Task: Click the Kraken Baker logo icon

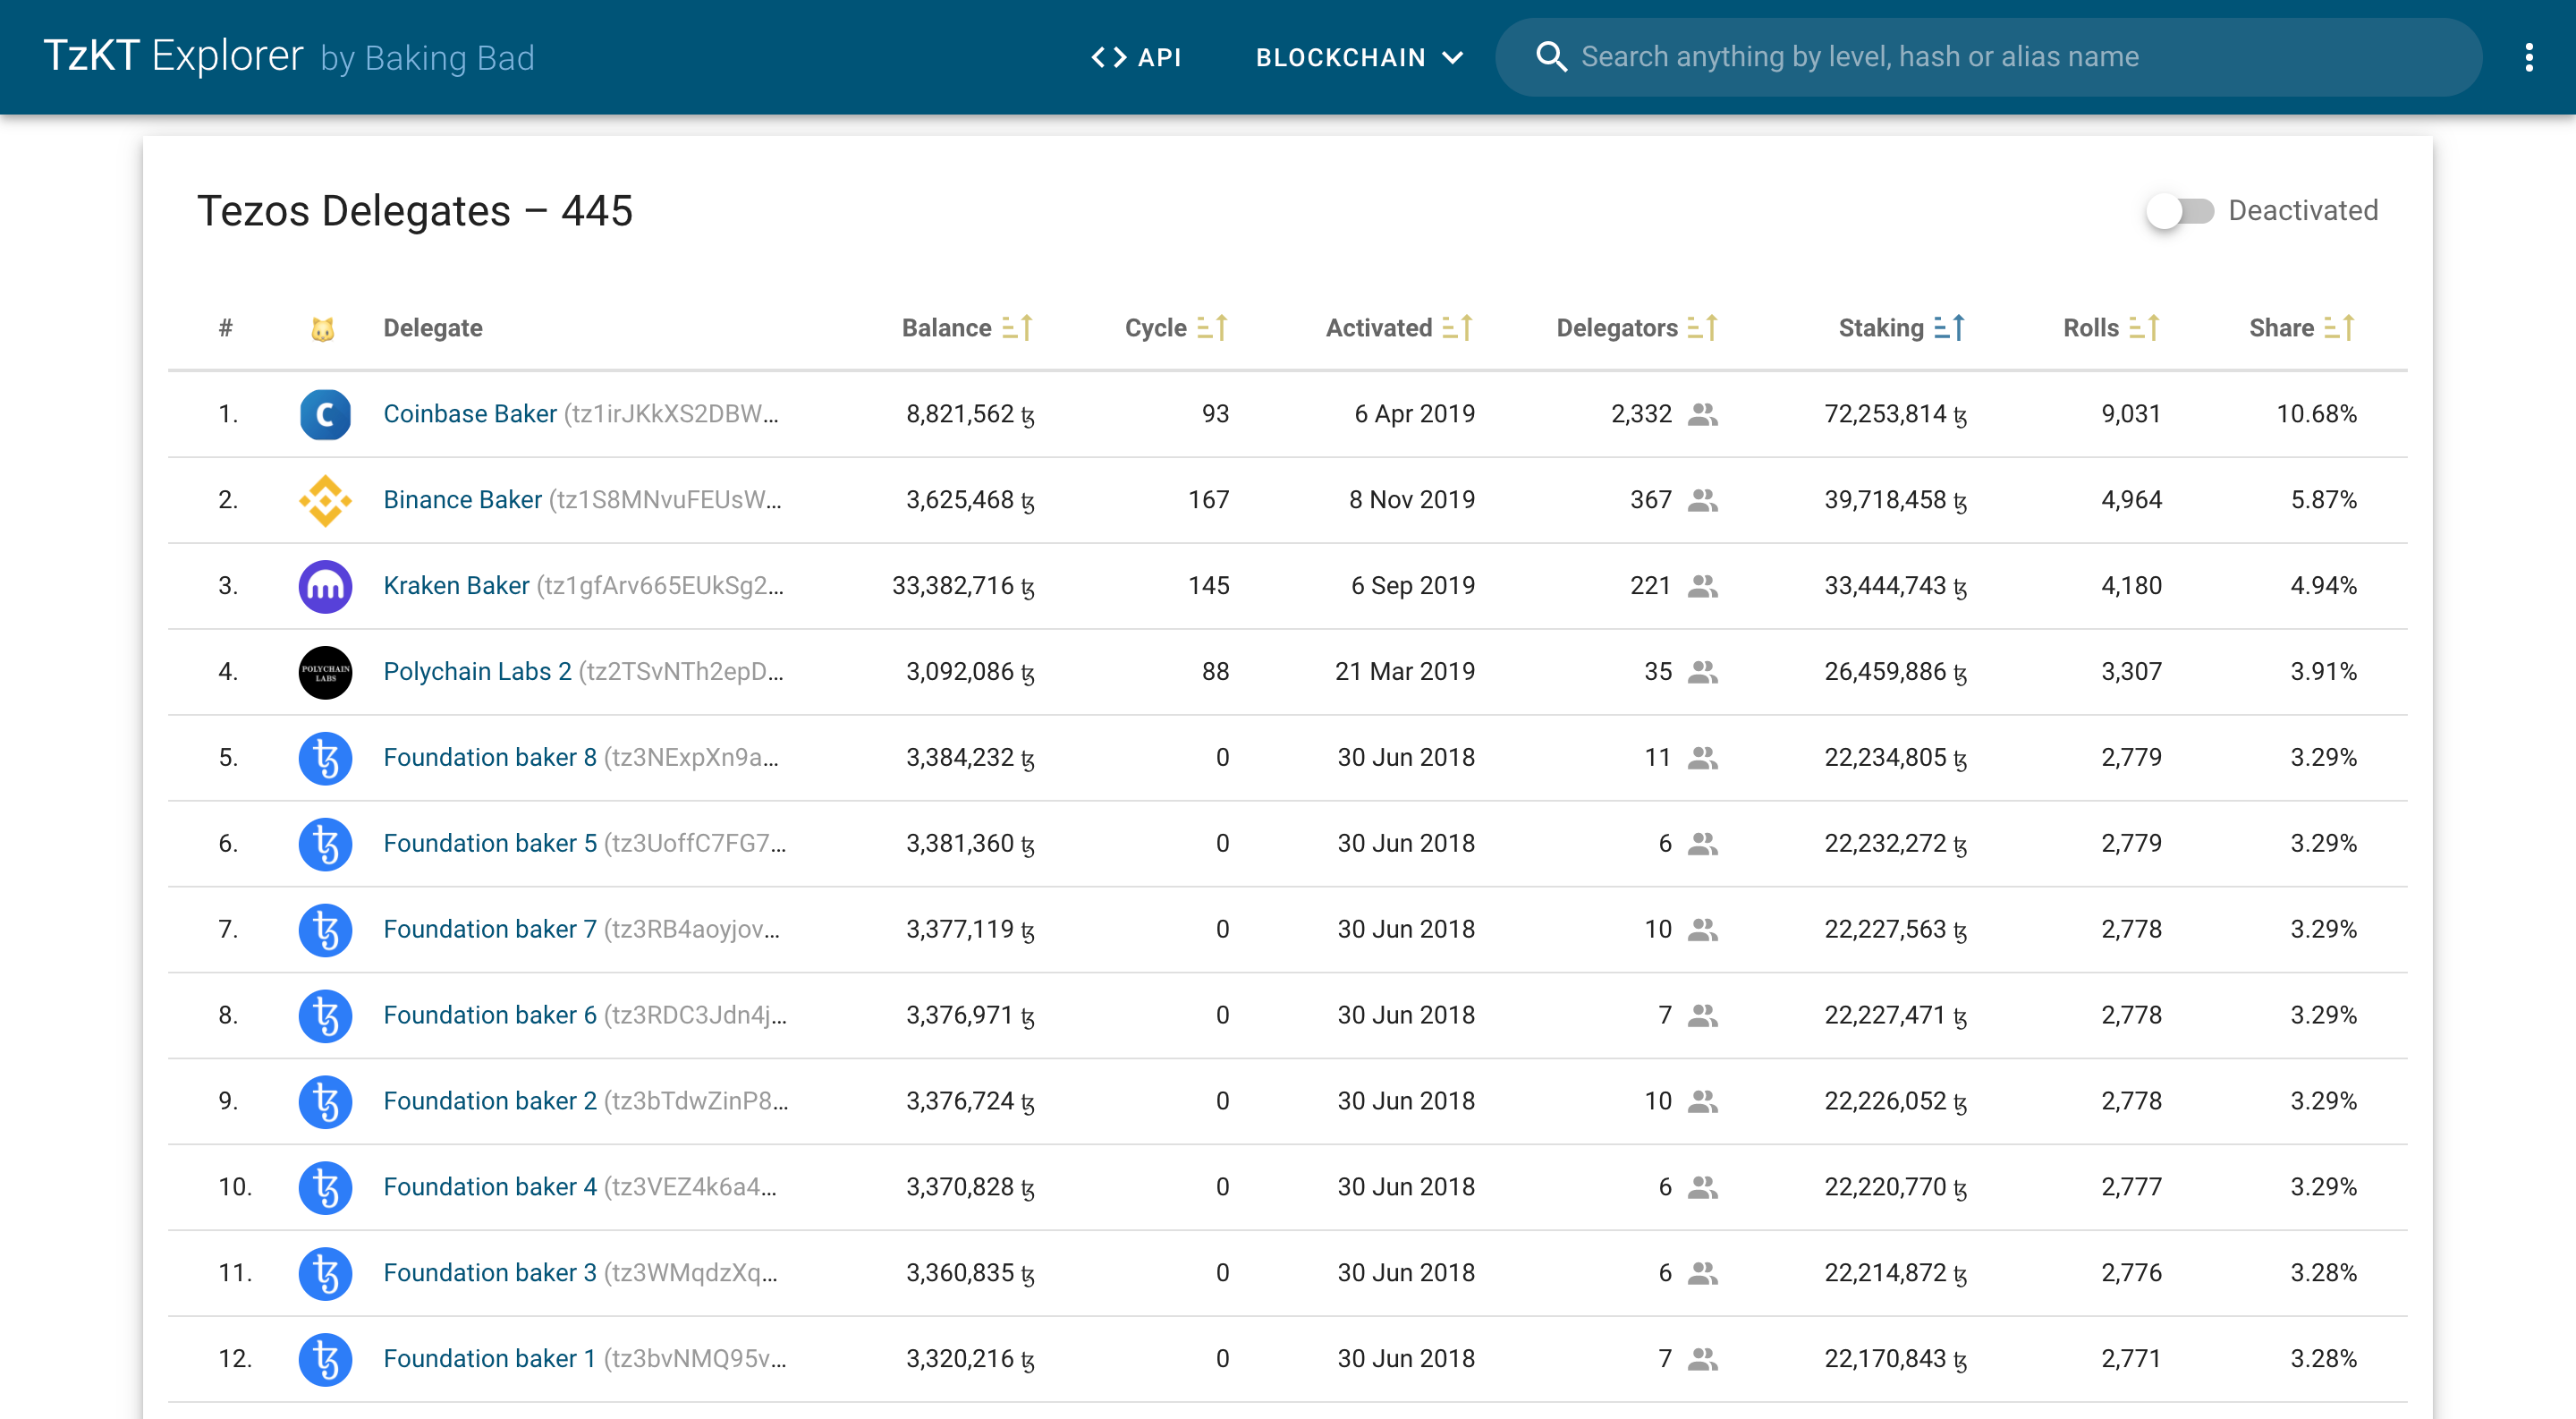Action: (x=325, y=586)
